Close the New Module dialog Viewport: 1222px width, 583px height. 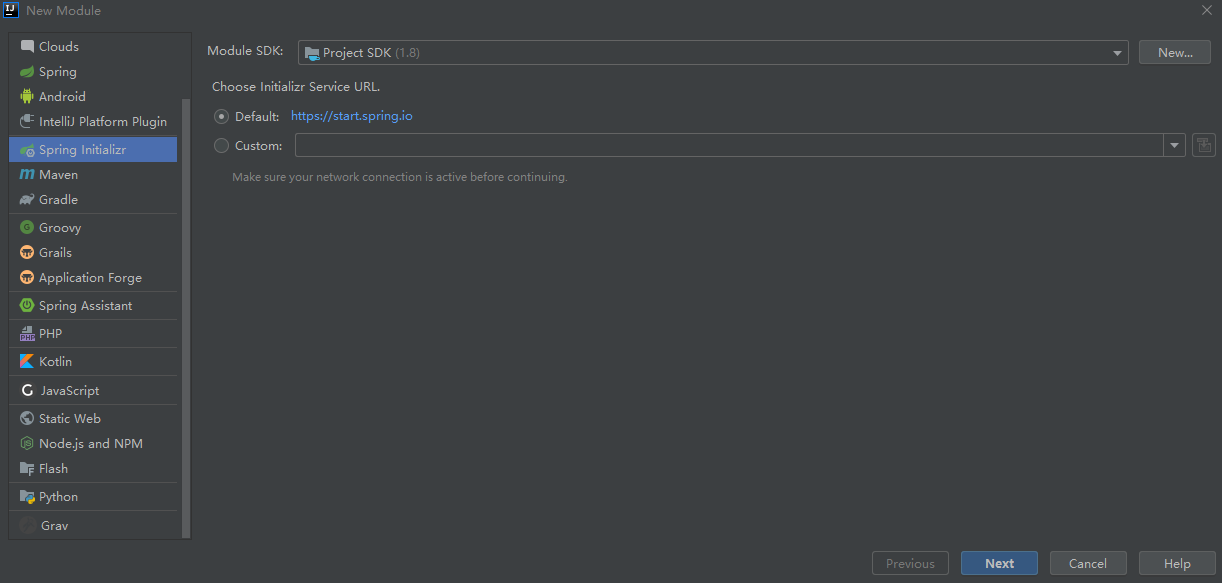tap(1206, 10)
